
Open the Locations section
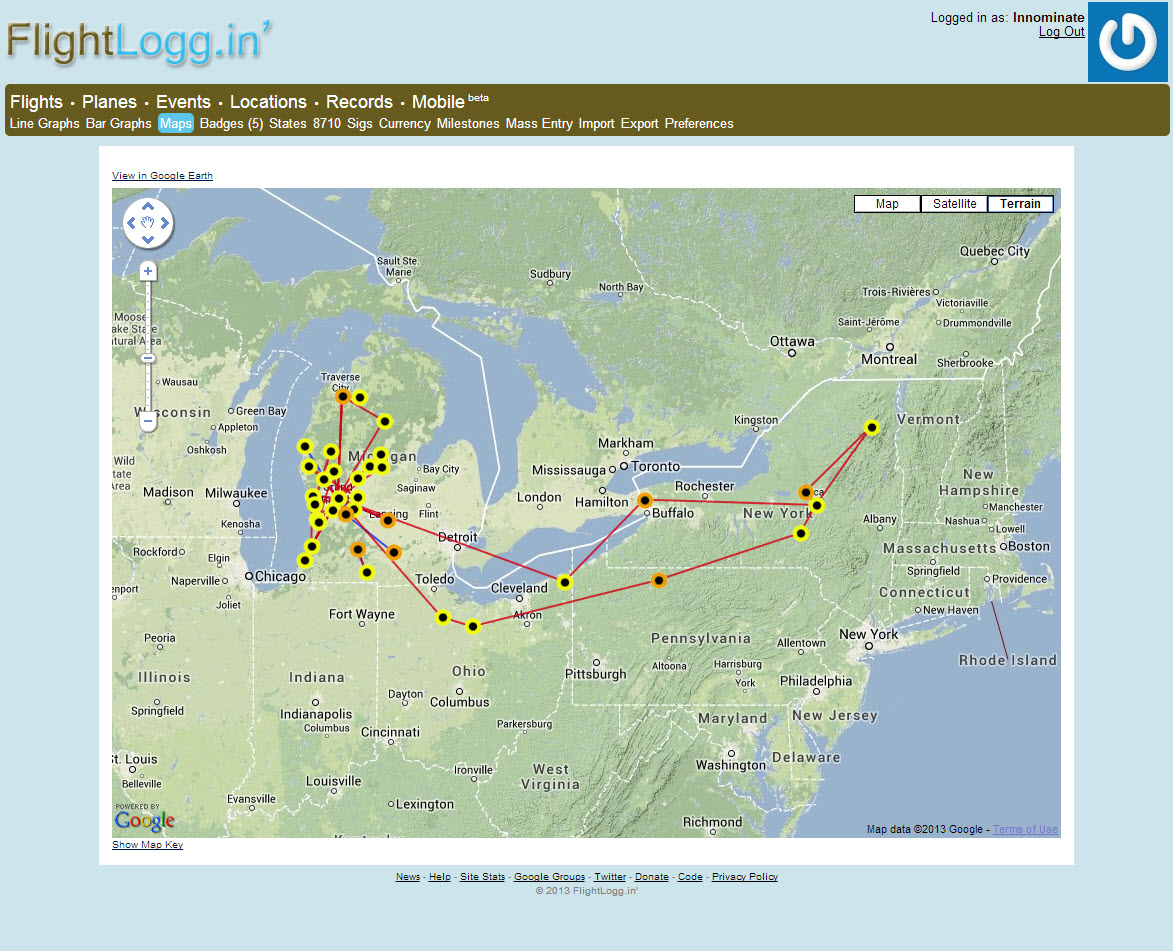268,102
